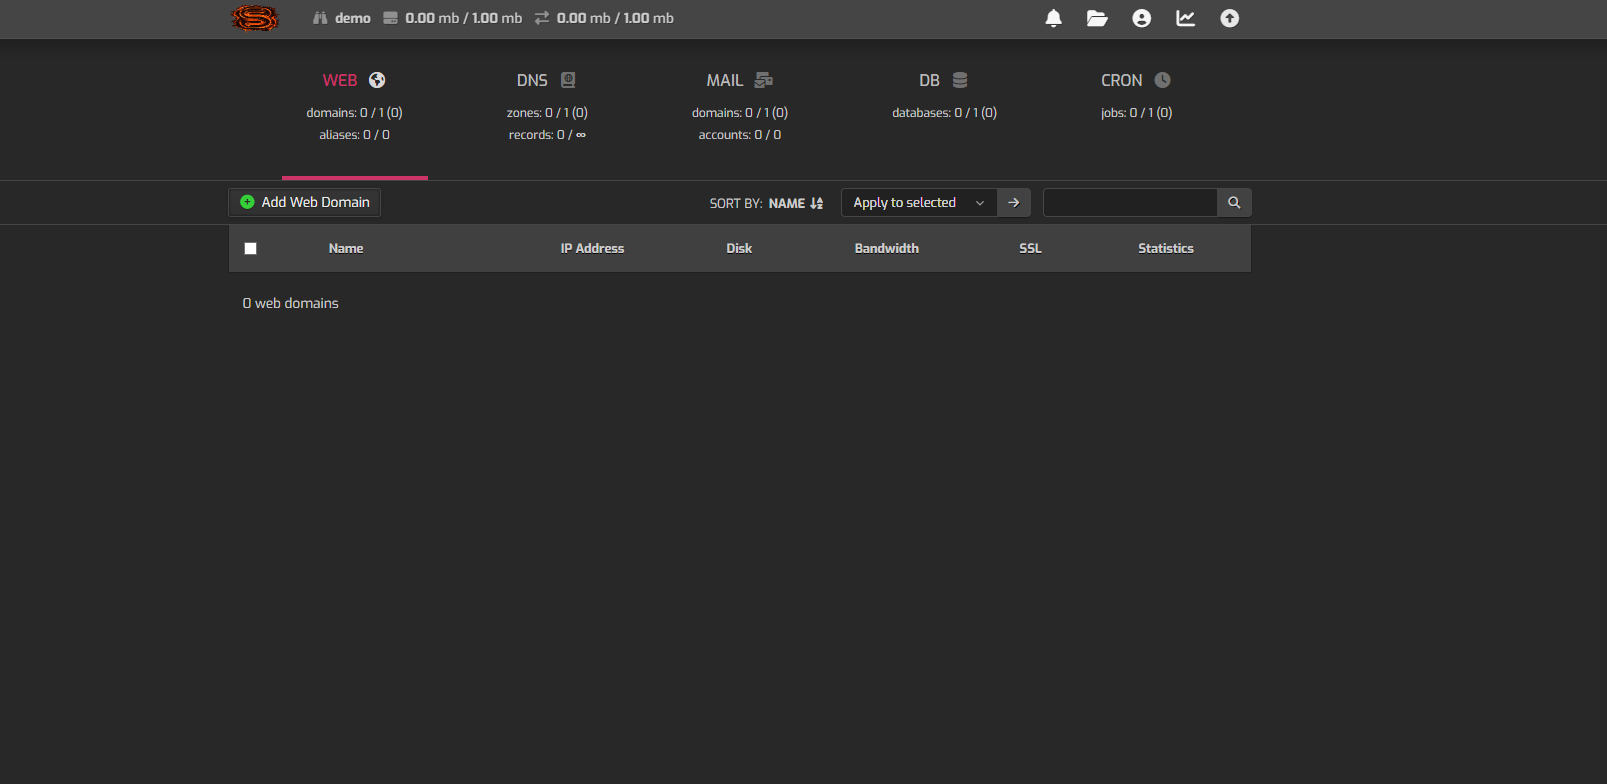Open the notifications bell
The width and height of the screenshot is (1607, 784).
[x=1053, y=18]
